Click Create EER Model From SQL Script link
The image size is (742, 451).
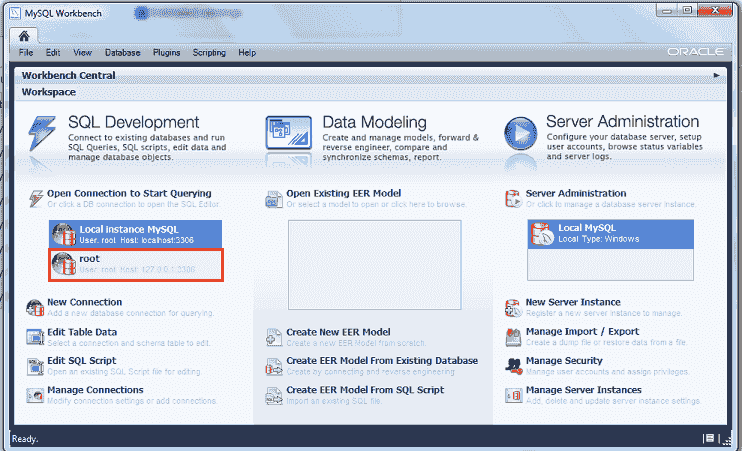pos(365,389)
